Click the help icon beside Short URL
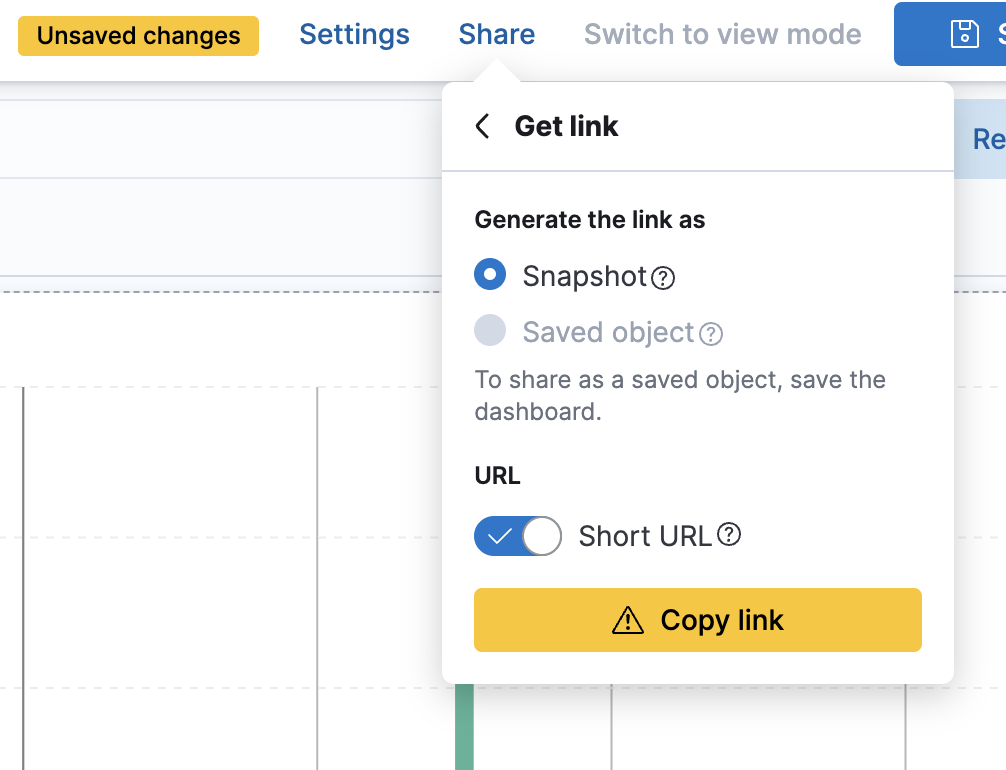Viewport: 1006px width, 770px height. pos(730,535)
